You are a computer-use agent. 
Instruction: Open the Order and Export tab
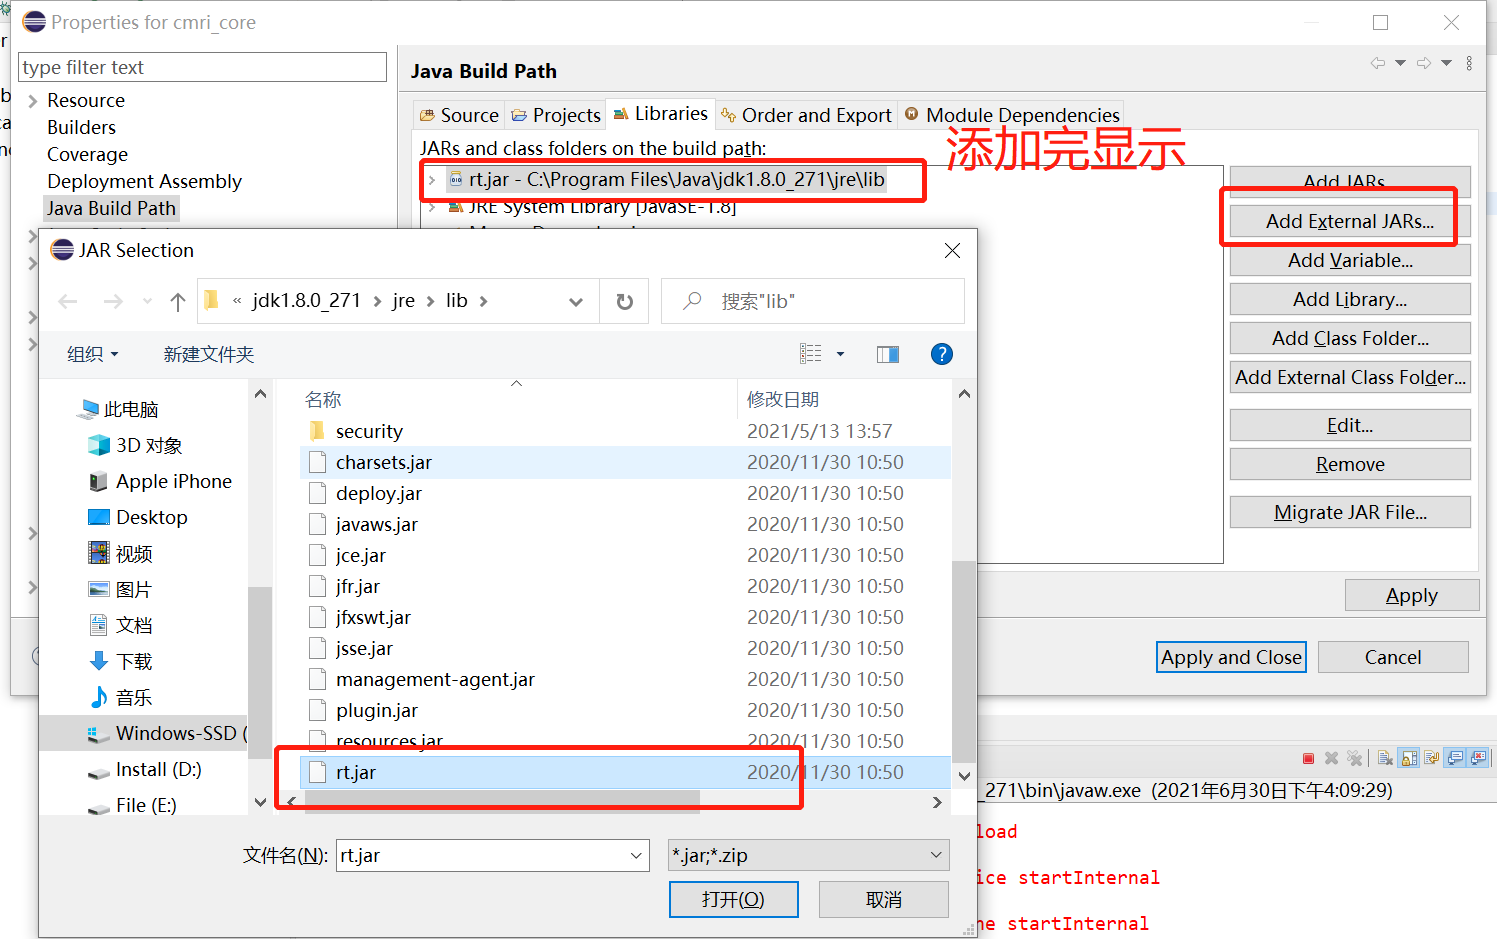pos(805,114)
